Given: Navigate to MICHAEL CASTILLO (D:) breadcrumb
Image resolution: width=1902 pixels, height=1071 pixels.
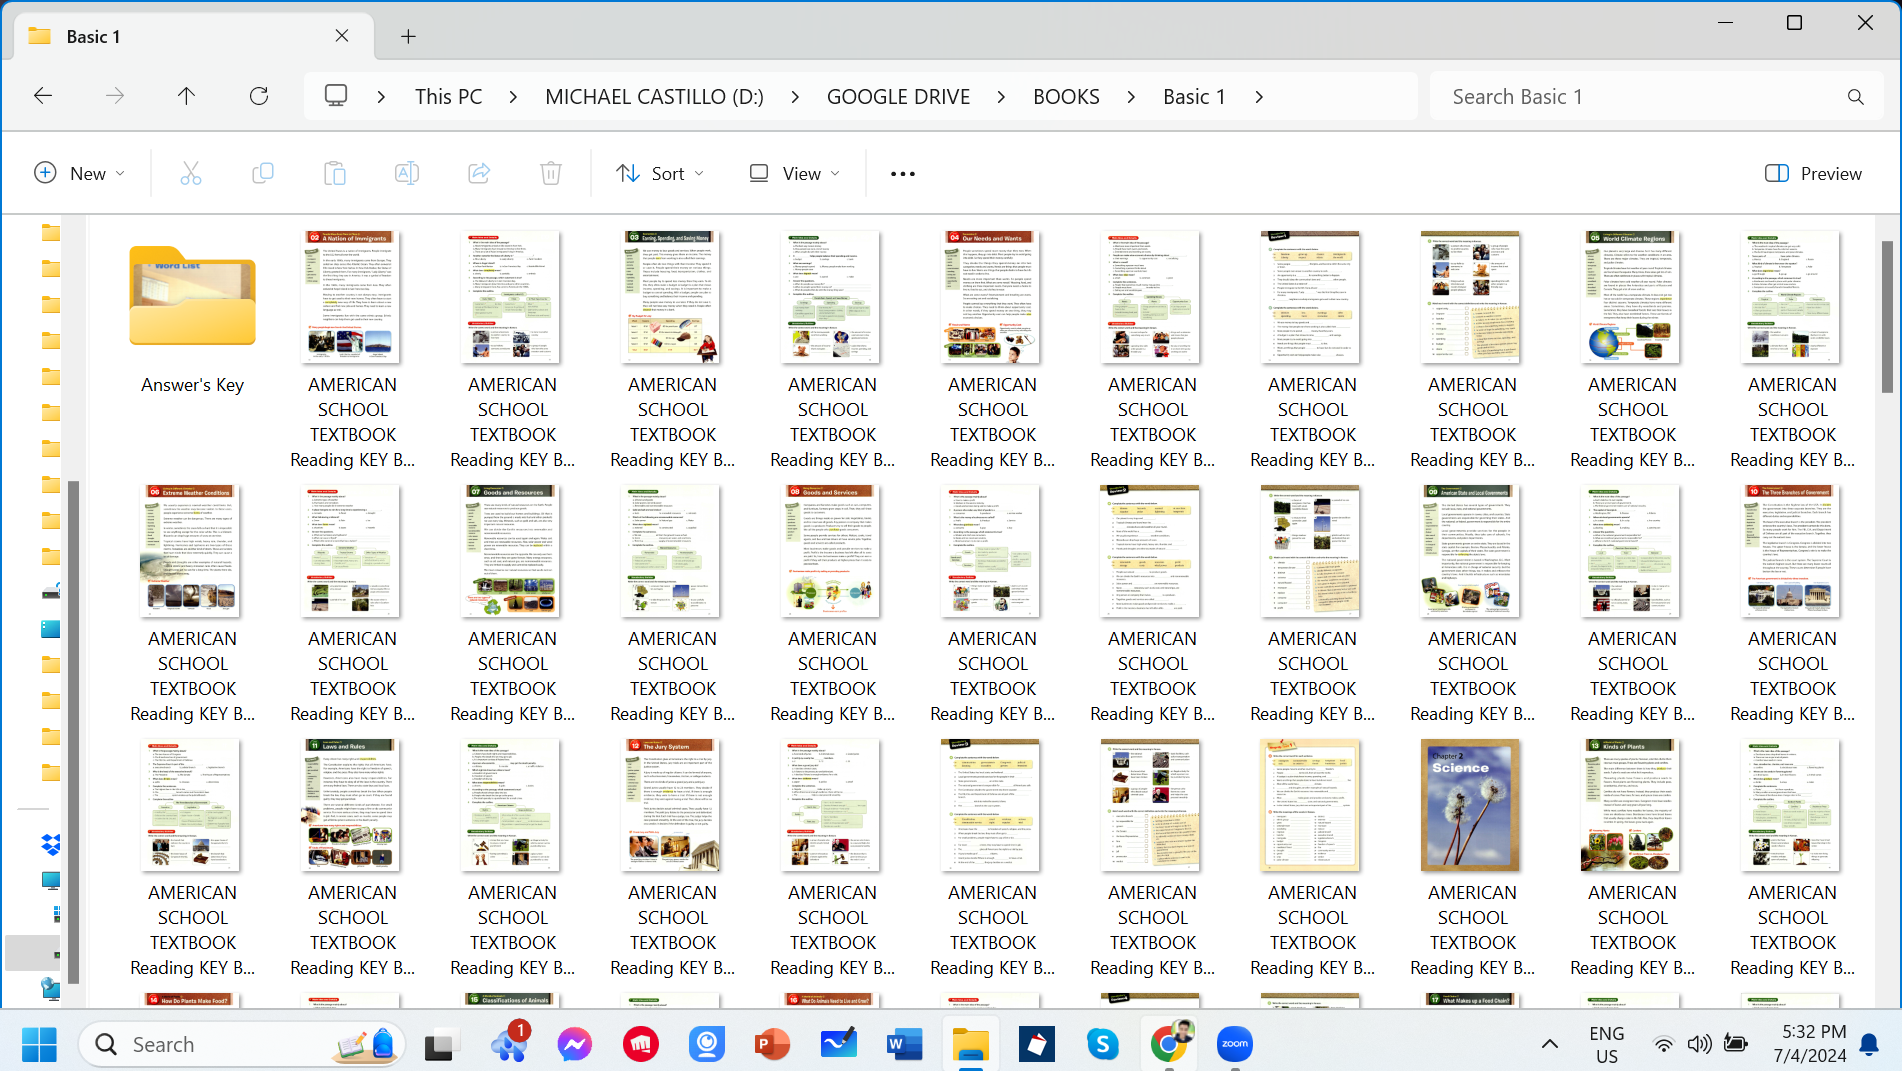Looking at the screenshot, I should point(654,97).
